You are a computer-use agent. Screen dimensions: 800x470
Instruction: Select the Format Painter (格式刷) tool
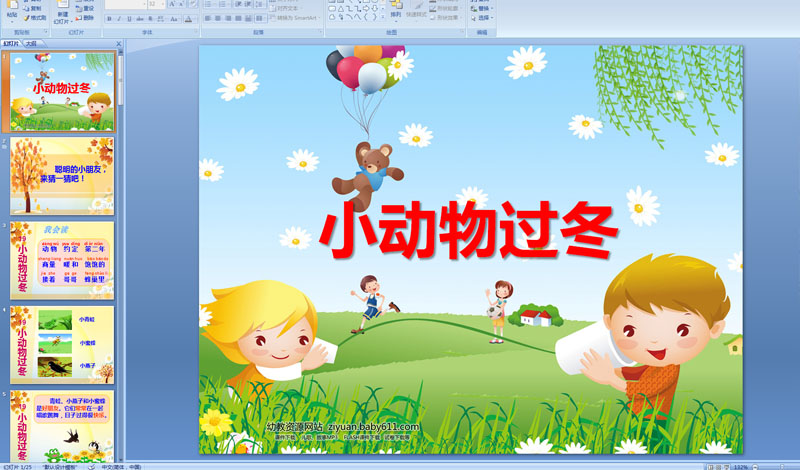coord(35,18)
